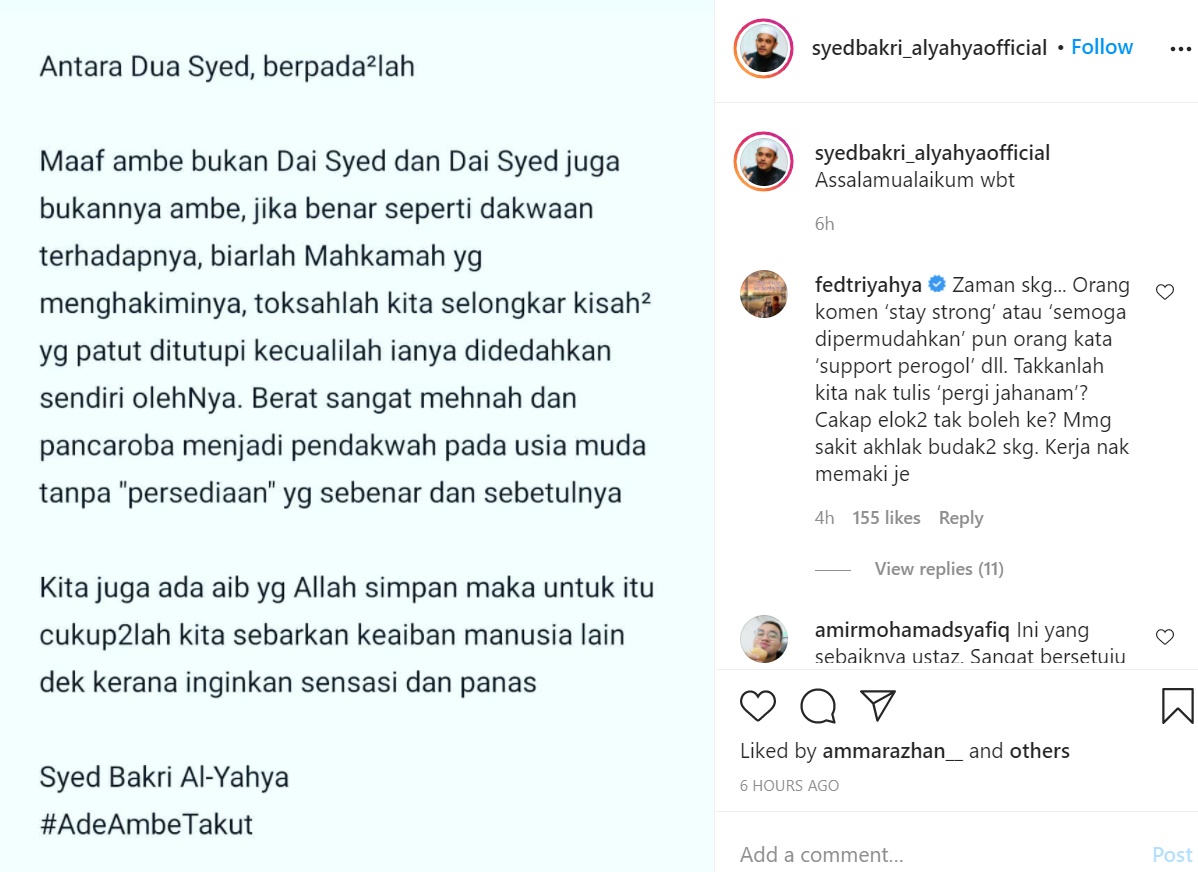The width and height of the screenshot is (1198, 872).
Task: Like amirmohamadsyafiq's comment
Action: [1164, 637]
